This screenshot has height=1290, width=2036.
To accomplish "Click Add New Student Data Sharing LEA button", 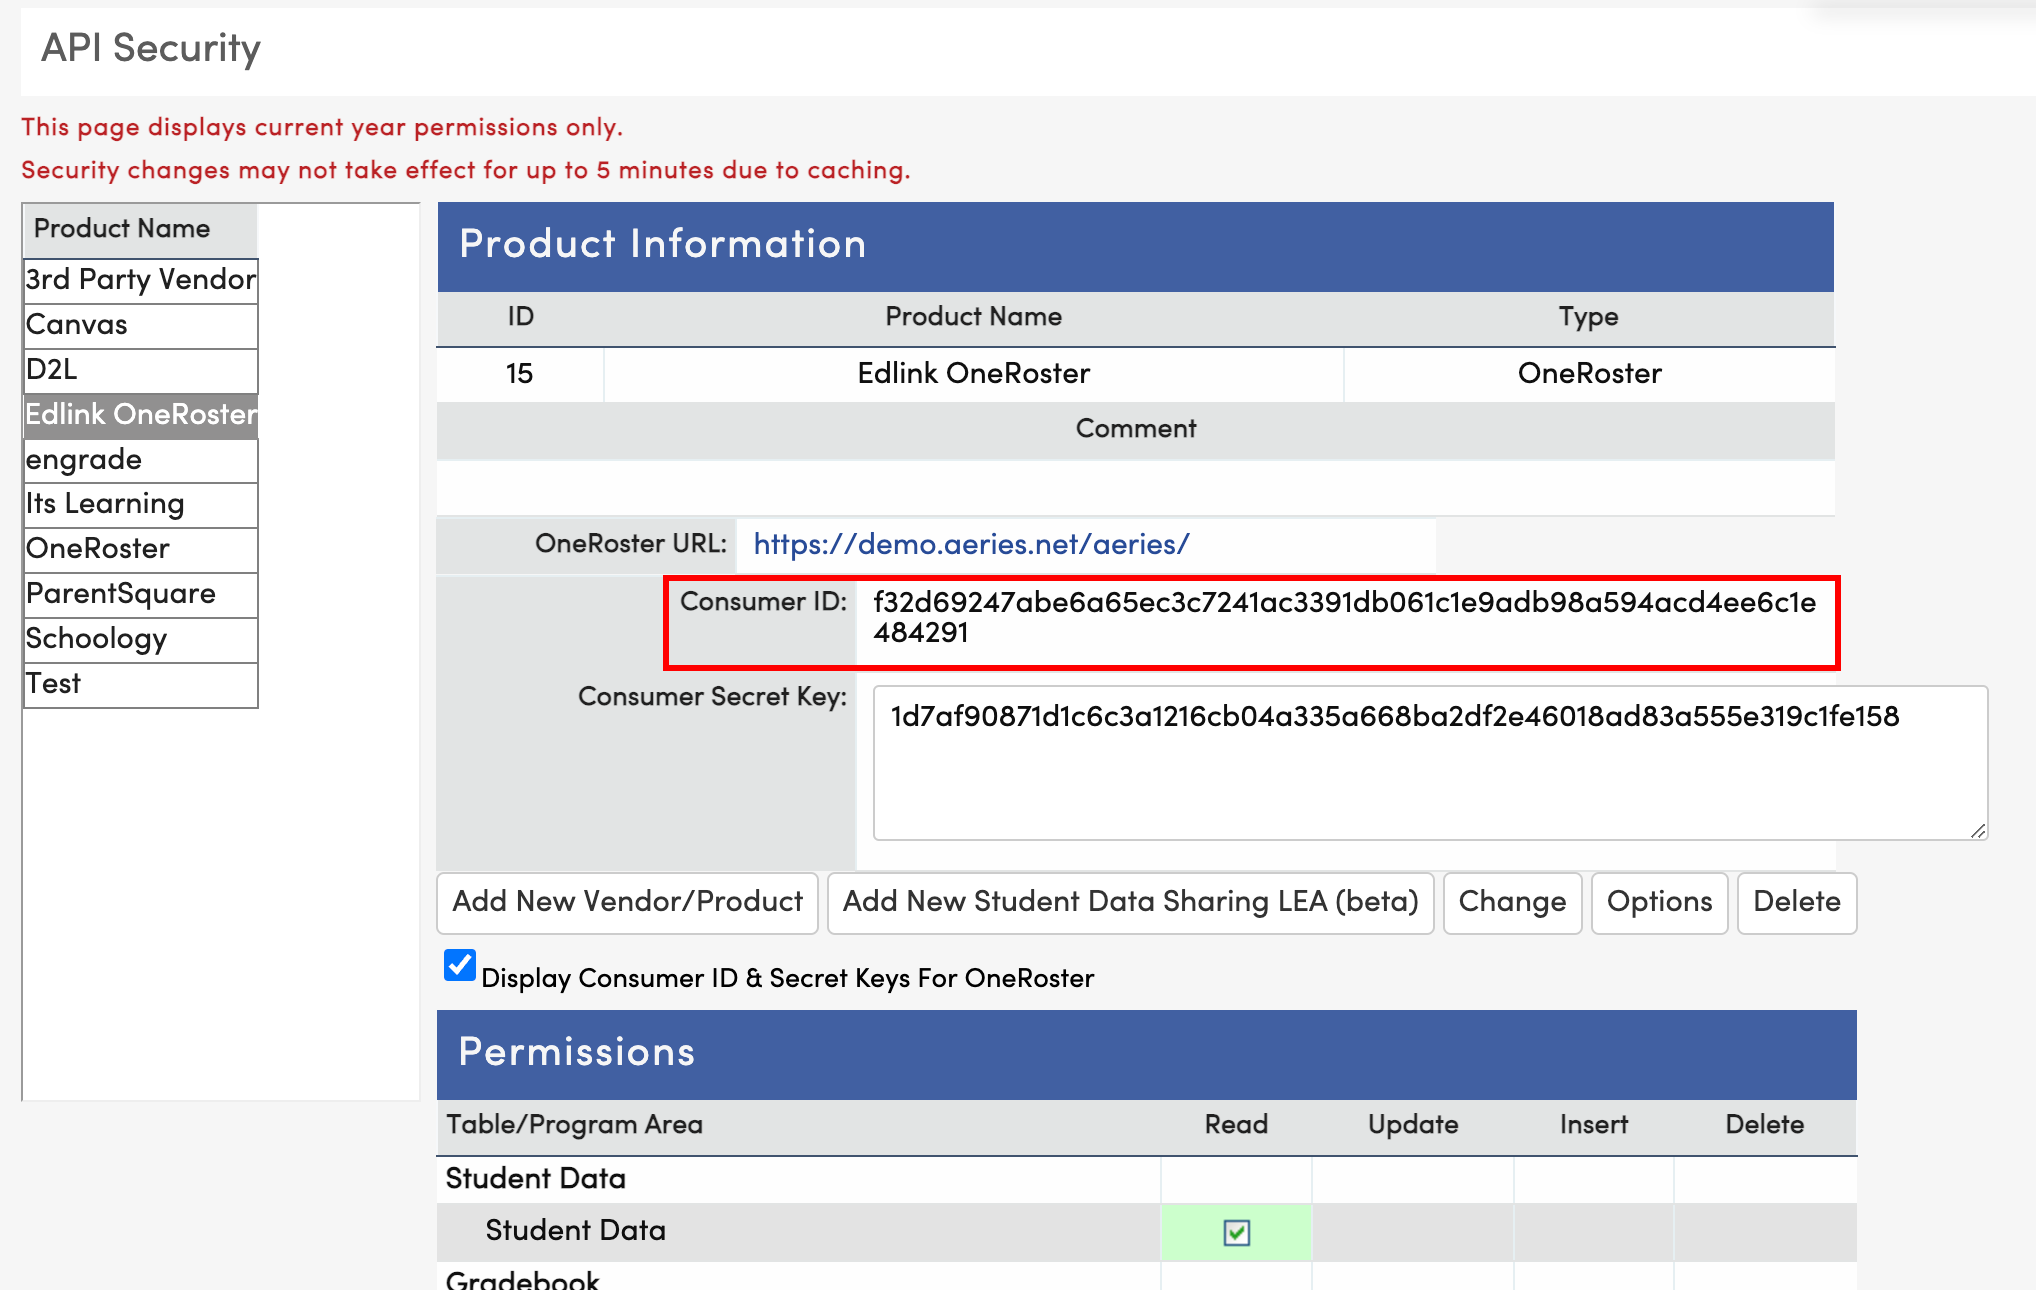I will pyautogui.click(x=1131, y=902).
